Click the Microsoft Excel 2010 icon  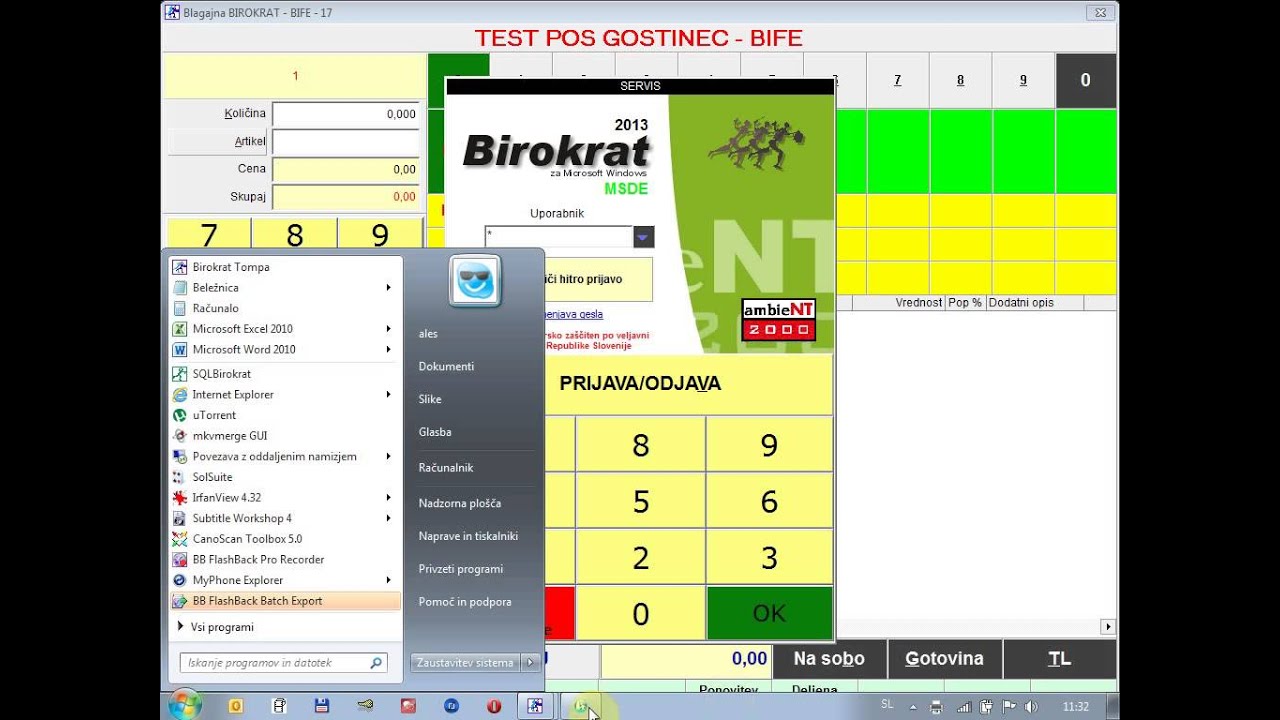(180, 329)
